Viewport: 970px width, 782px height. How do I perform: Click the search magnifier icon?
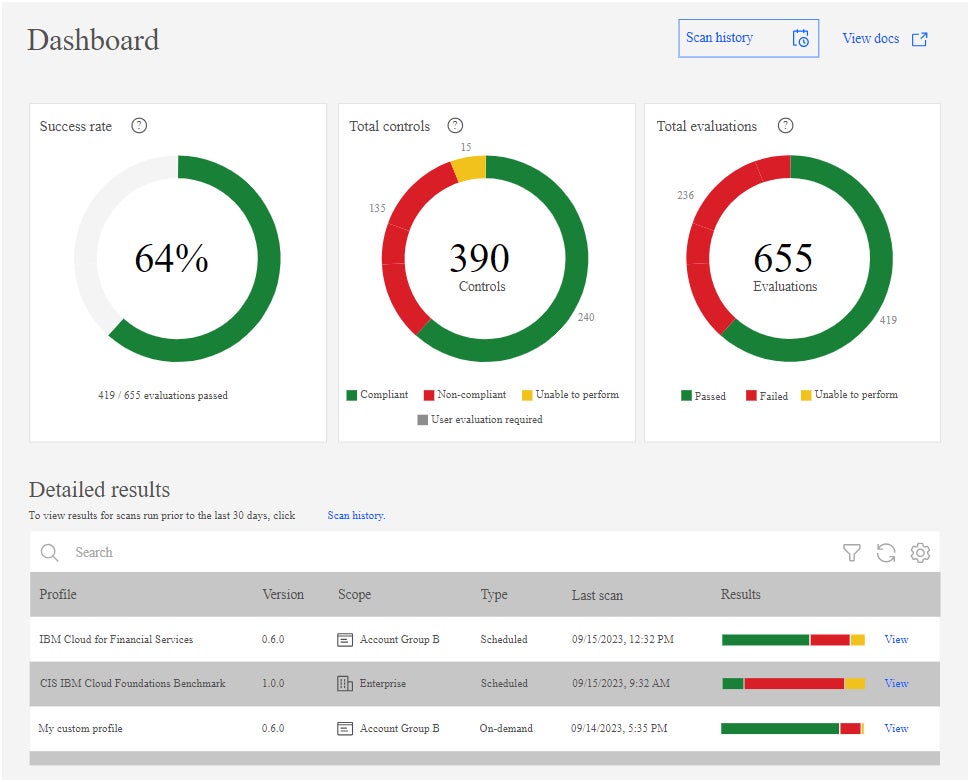[49, 552]
